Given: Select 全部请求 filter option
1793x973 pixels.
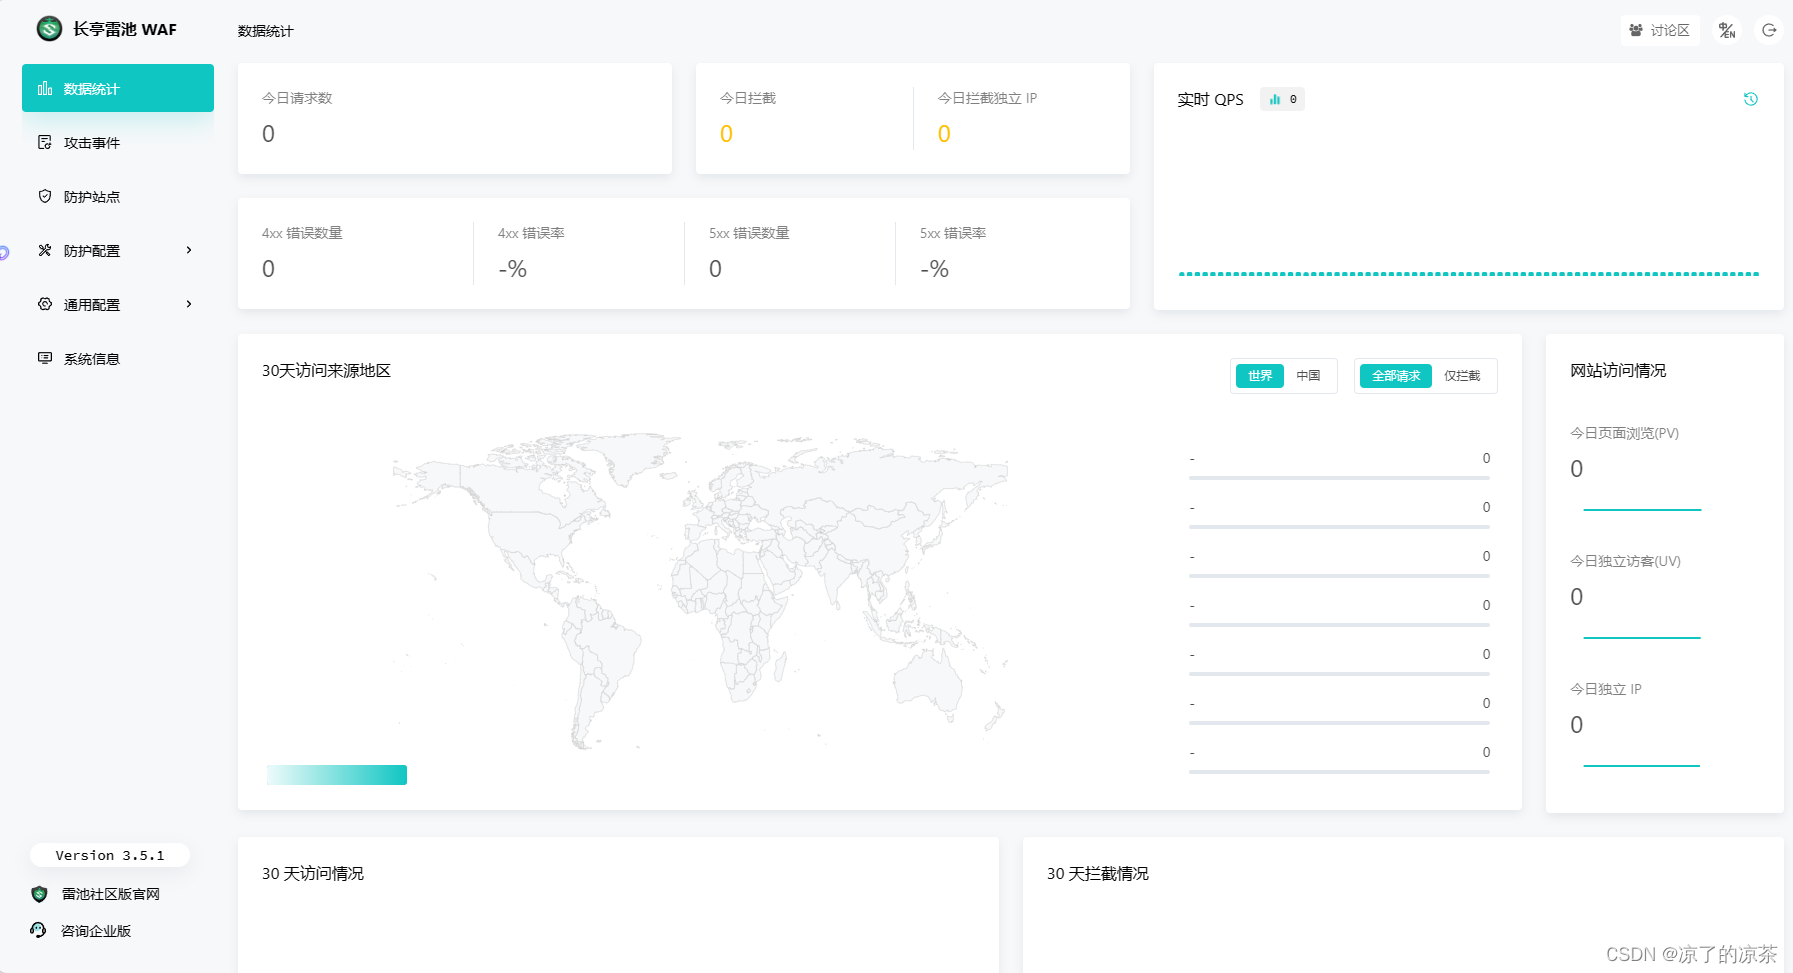Looking at the screenshot, I should [x=1396, y=375].
